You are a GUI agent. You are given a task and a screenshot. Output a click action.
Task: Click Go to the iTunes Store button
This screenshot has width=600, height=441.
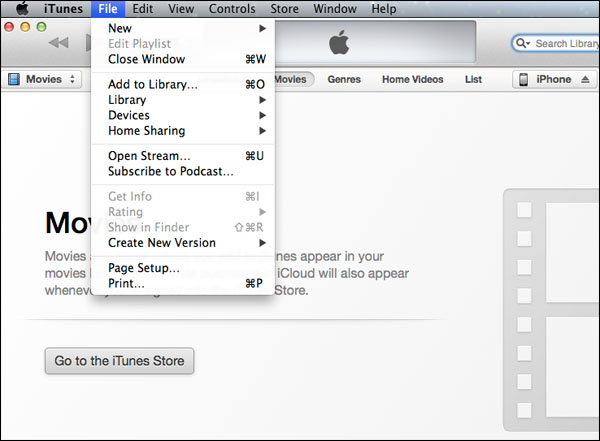(x=119, y=361)
